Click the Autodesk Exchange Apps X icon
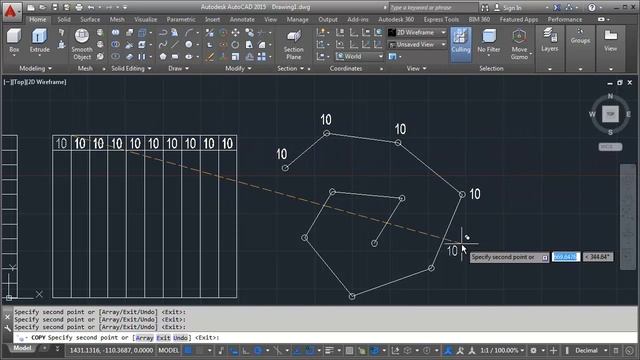640x360 pixels. coord(557,7)
